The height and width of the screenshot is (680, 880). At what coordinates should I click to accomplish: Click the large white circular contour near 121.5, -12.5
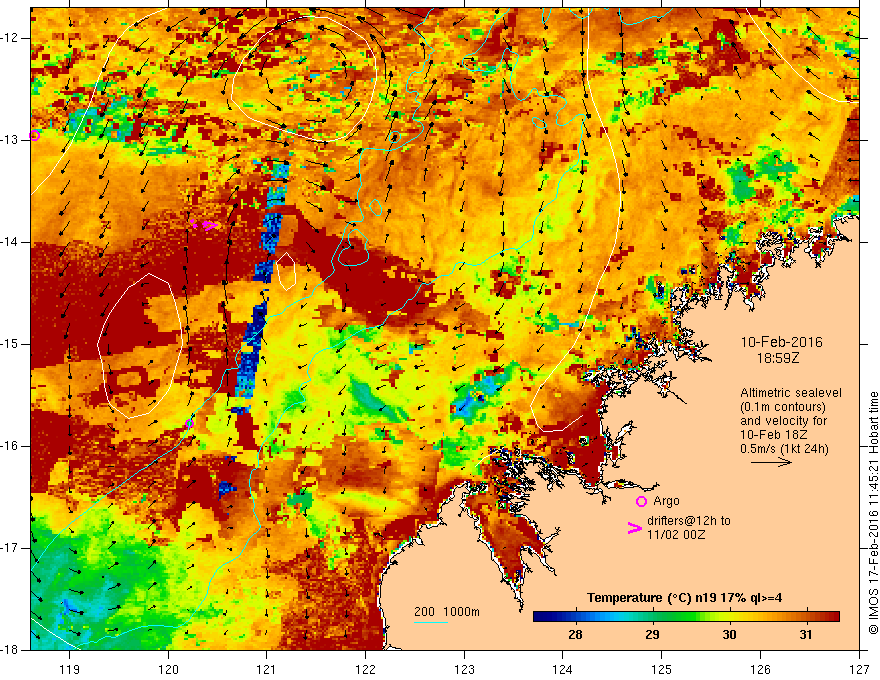click(304, 78)
